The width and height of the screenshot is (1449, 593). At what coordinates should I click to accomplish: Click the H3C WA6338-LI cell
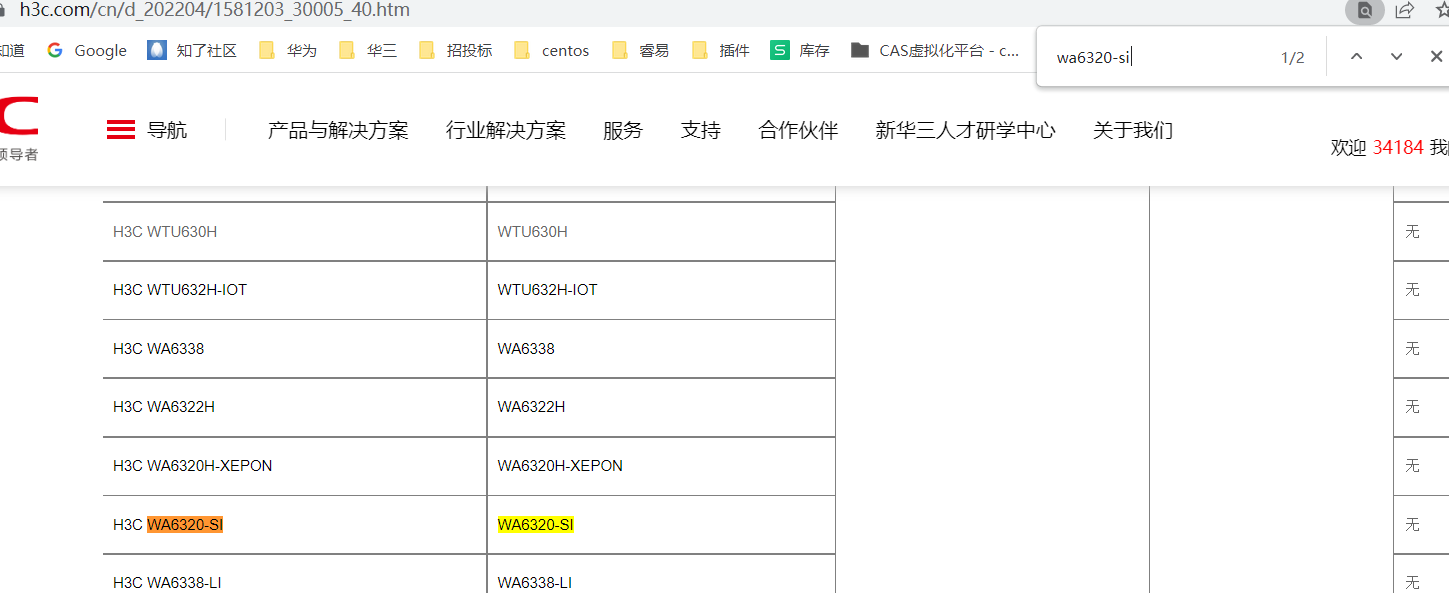tap(295, 575)
